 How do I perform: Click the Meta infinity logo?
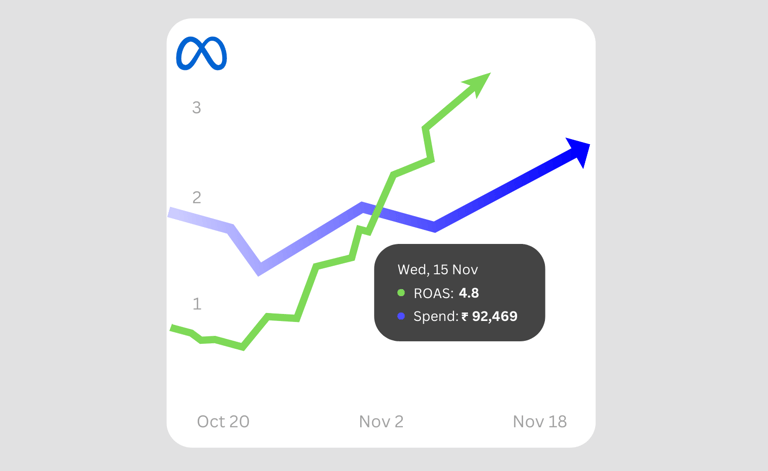201,53
